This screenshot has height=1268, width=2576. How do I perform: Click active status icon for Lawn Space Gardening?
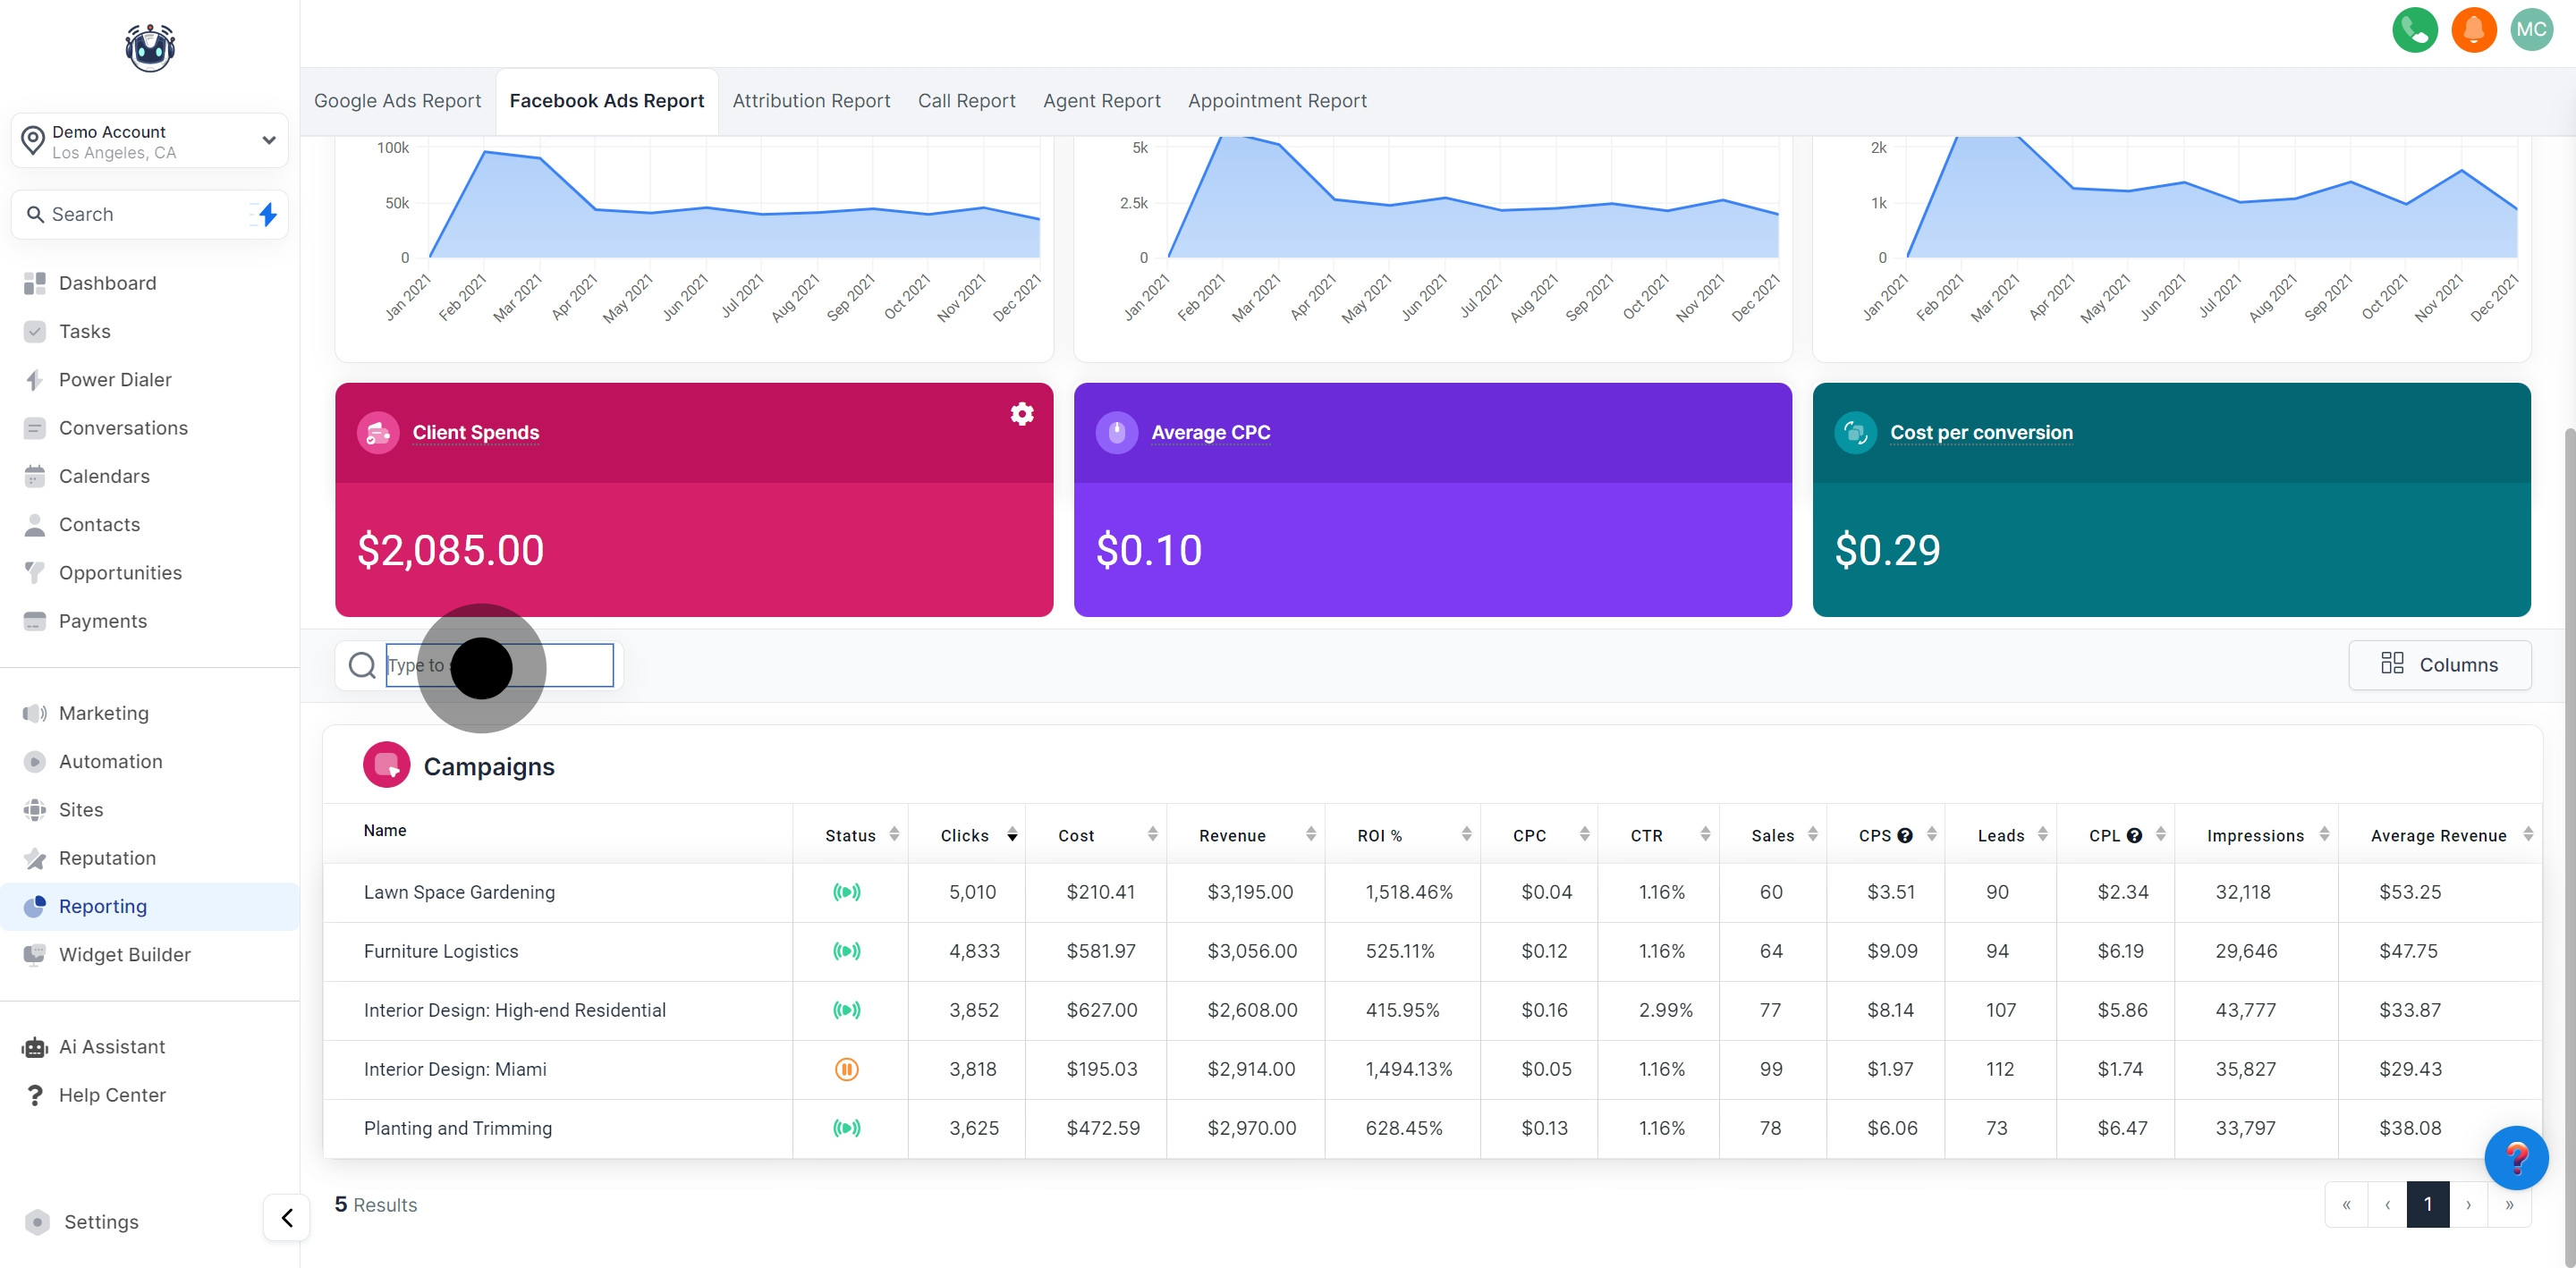(846, 892)
